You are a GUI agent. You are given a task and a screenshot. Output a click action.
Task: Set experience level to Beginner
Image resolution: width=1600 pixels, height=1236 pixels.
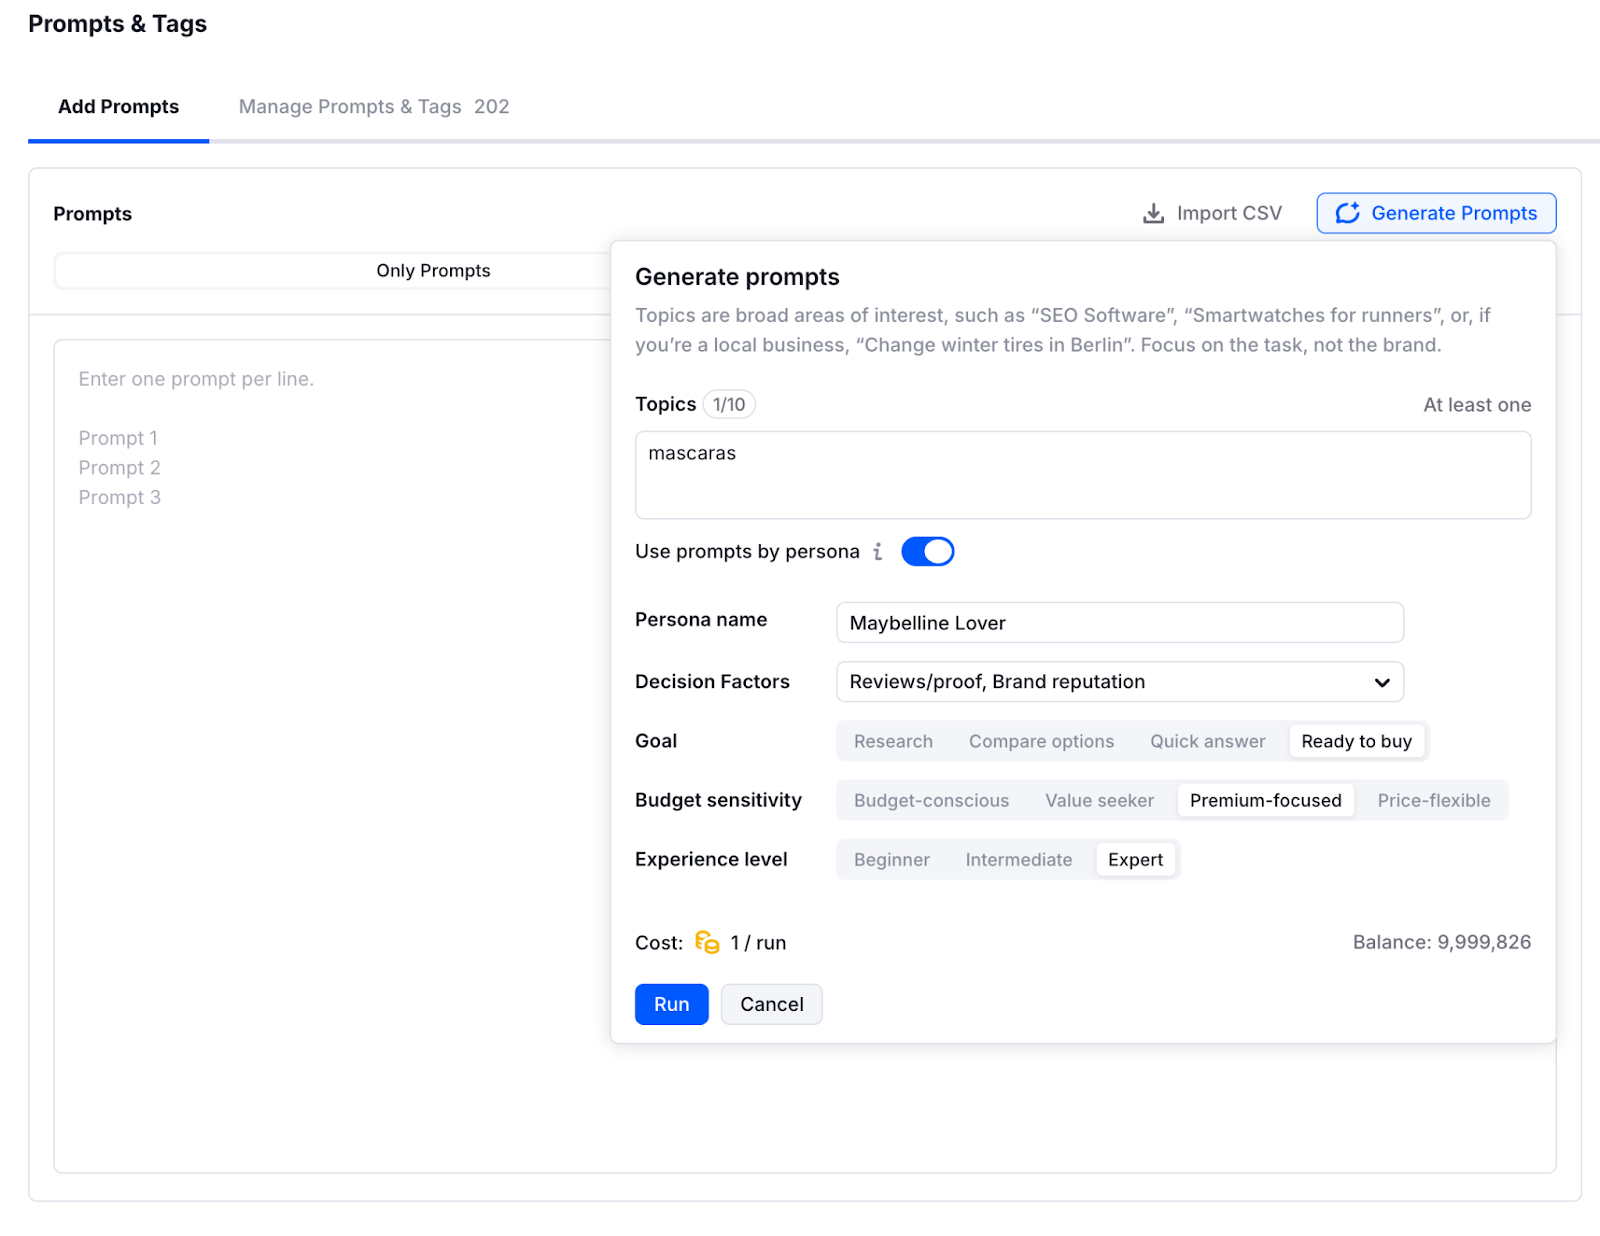tap(891, 859)
